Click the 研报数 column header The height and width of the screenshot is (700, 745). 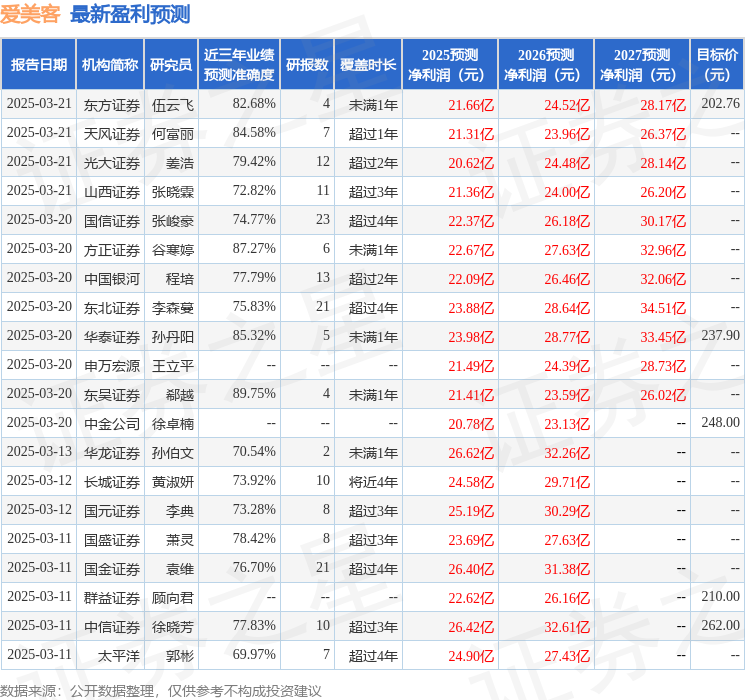pyautogui.click(x=307, y=65)
